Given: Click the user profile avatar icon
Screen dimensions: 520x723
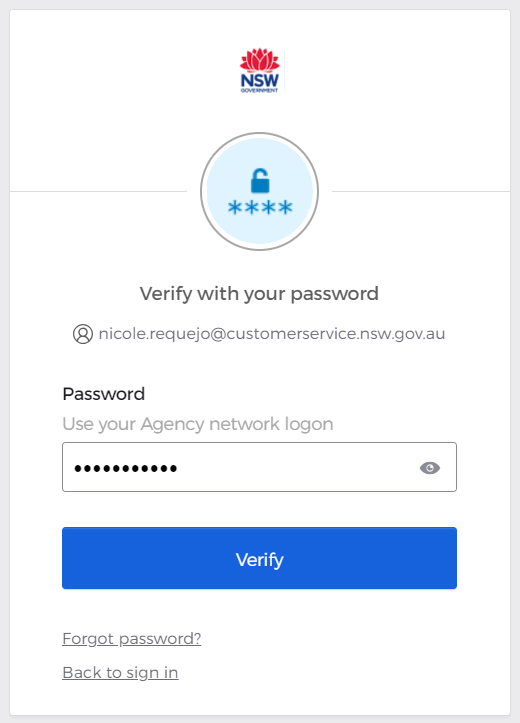Looking at the screenshot, I should coord(83,334).
